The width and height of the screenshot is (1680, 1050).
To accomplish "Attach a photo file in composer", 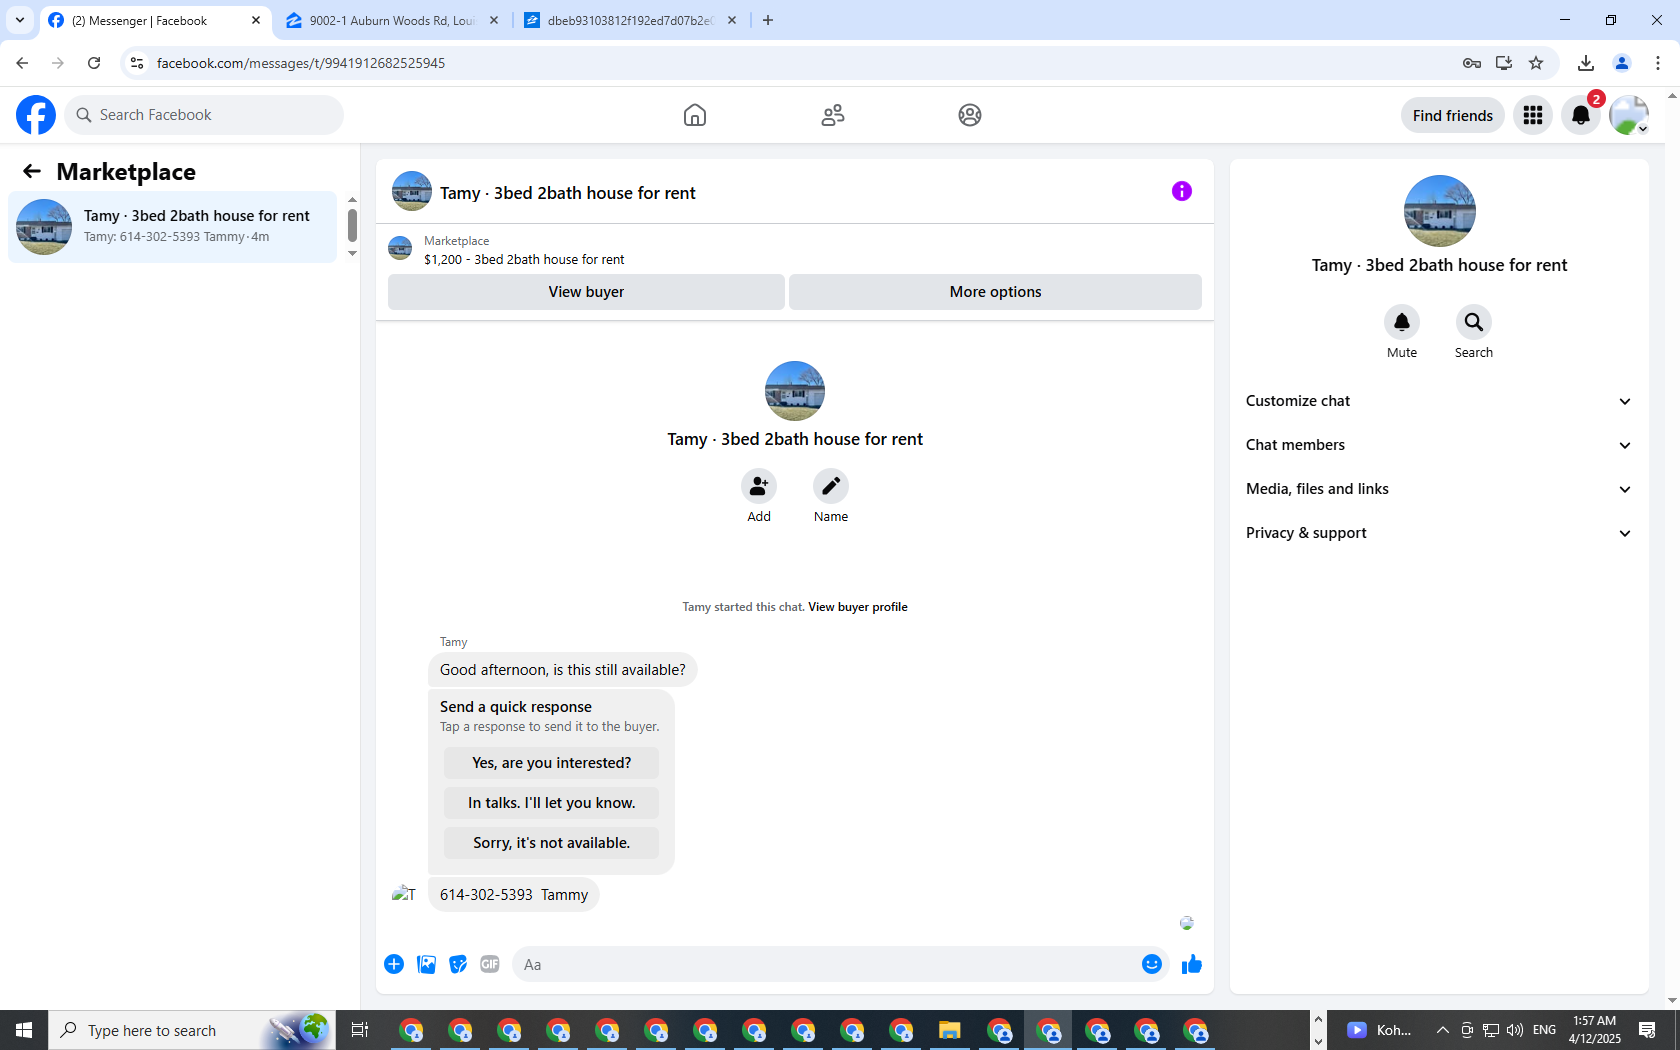I will coord(426,964).
